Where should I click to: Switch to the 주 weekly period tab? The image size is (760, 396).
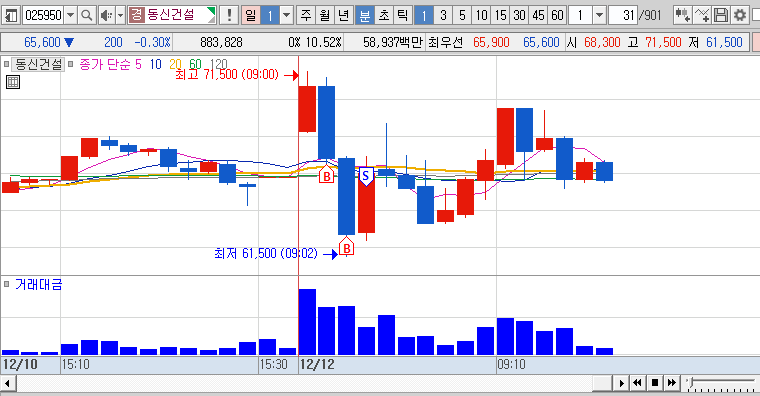pos(306,16)
